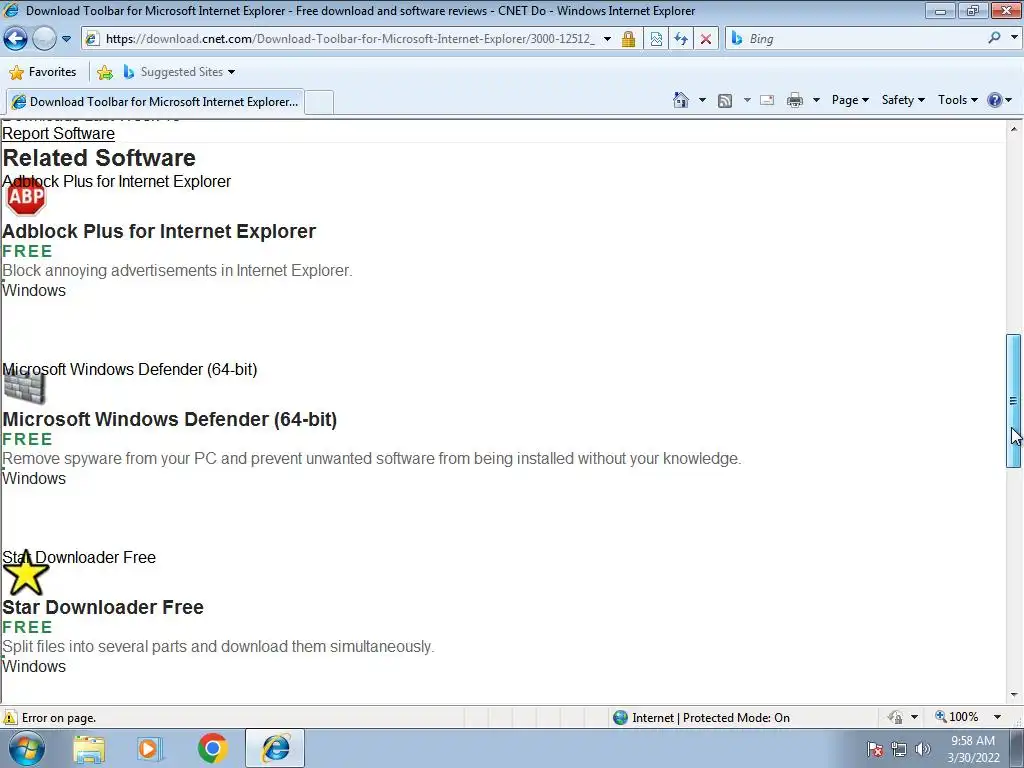
Task: Open the Windows Start button
Action: tap(26, 748)
